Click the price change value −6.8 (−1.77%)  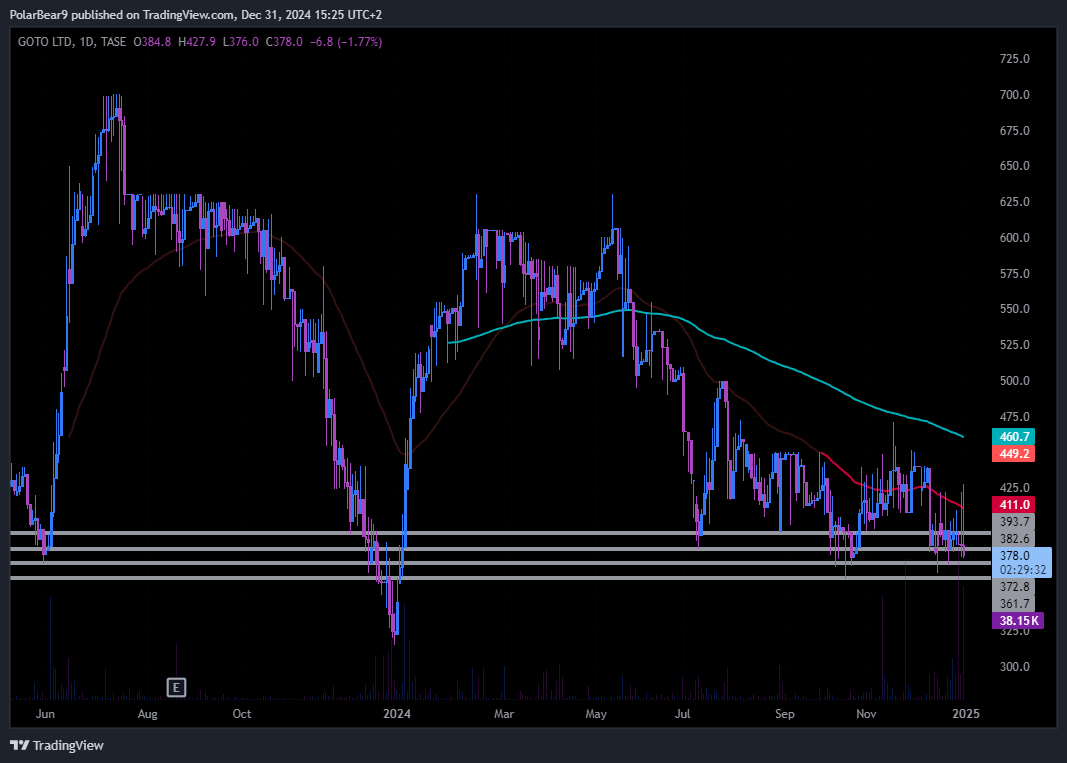point(345,42)
